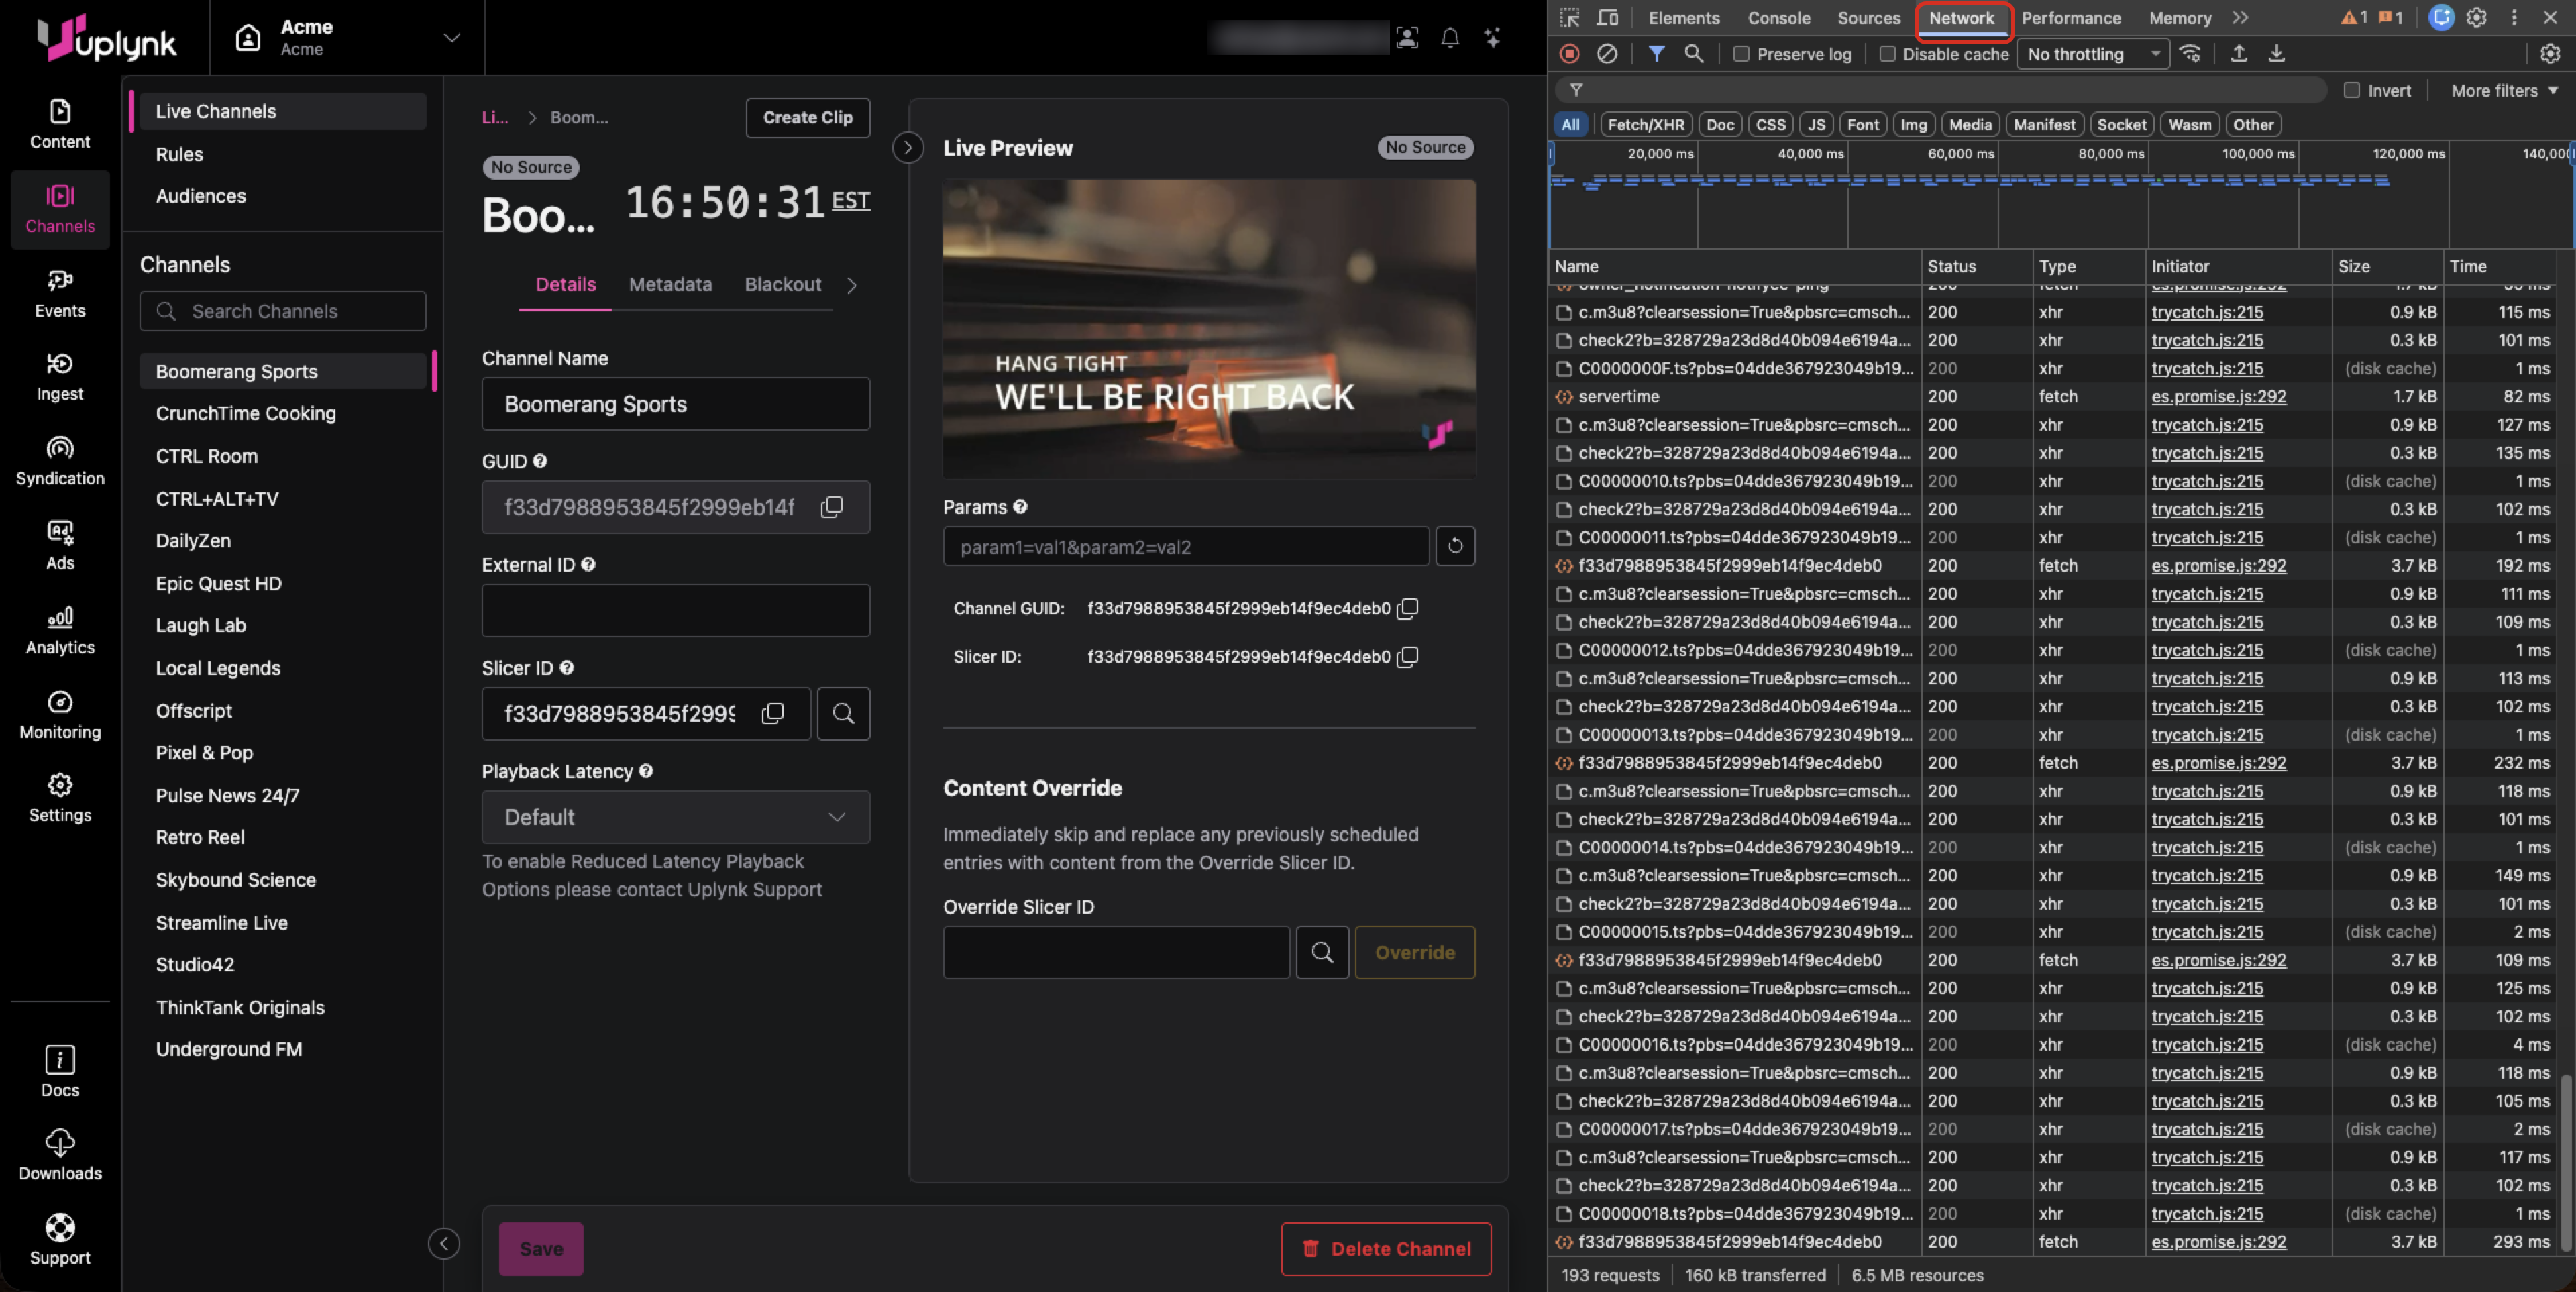Copy the GUID field value
The width and height of the screenshot is (2576, 1292).
[x=831, y=507]
